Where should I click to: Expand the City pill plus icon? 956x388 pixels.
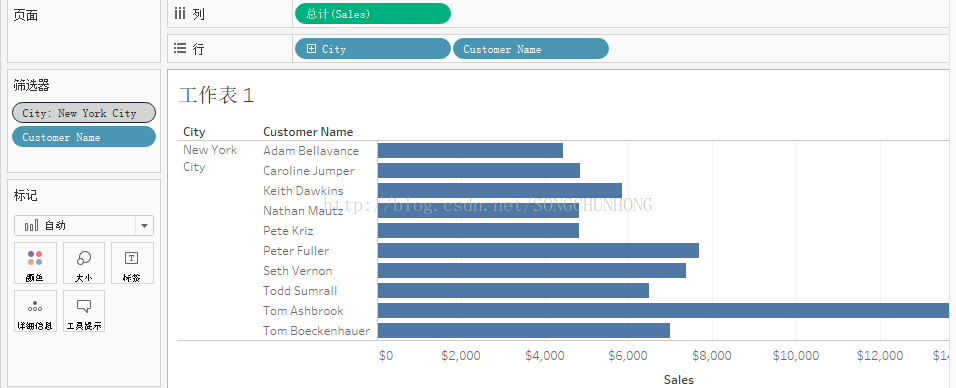click(x=312, y=49)
